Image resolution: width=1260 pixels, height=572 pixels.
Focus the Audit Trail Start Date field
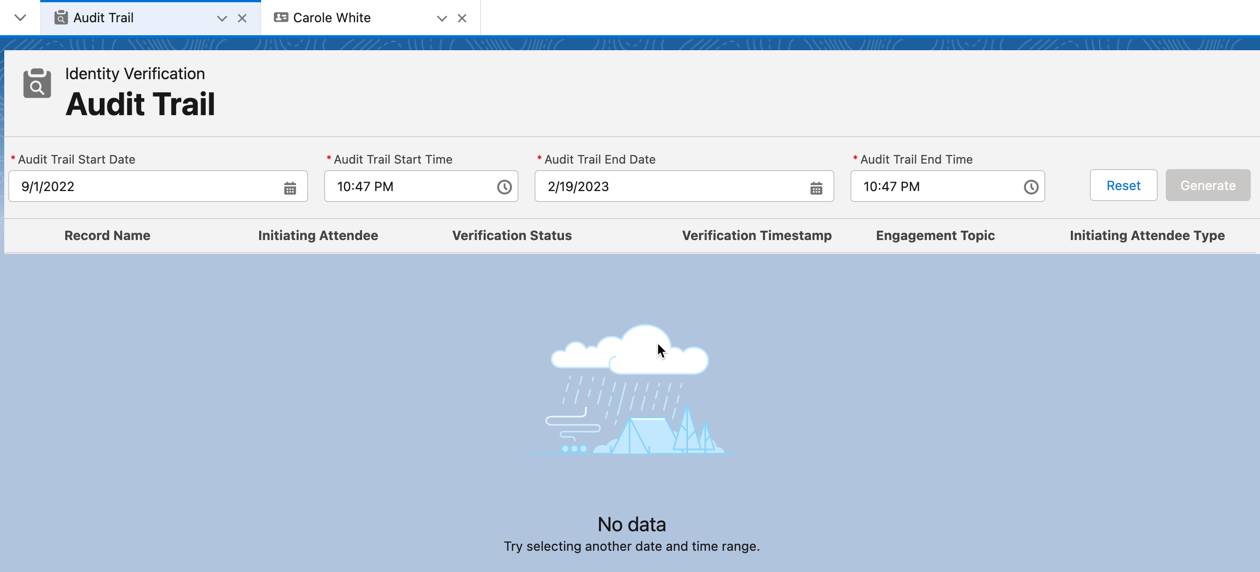click(158, 186)
